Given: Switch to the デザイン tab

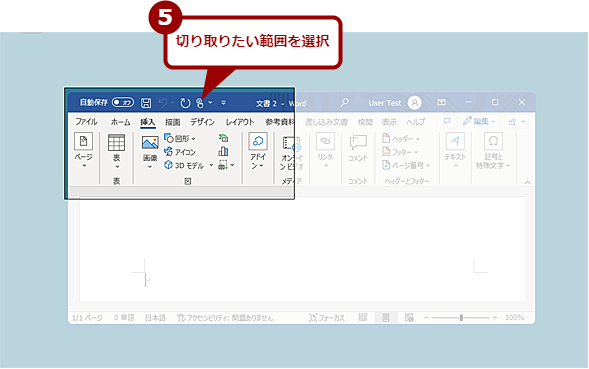Looking at the screenshot, I should tap(202, 121).
